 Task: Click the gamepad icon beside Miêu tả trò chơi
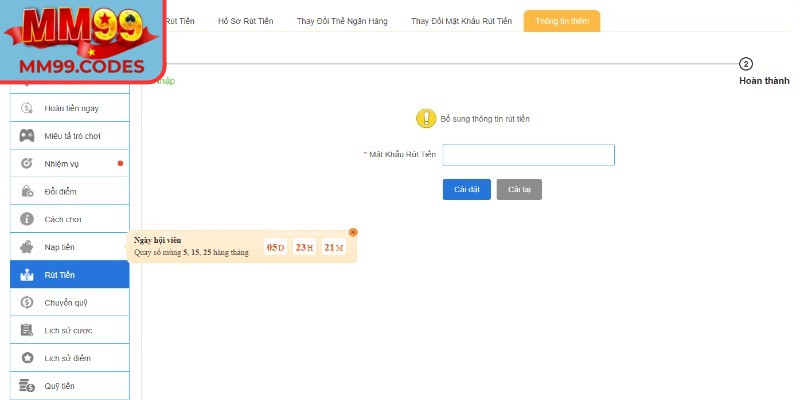tap(27, 136)
